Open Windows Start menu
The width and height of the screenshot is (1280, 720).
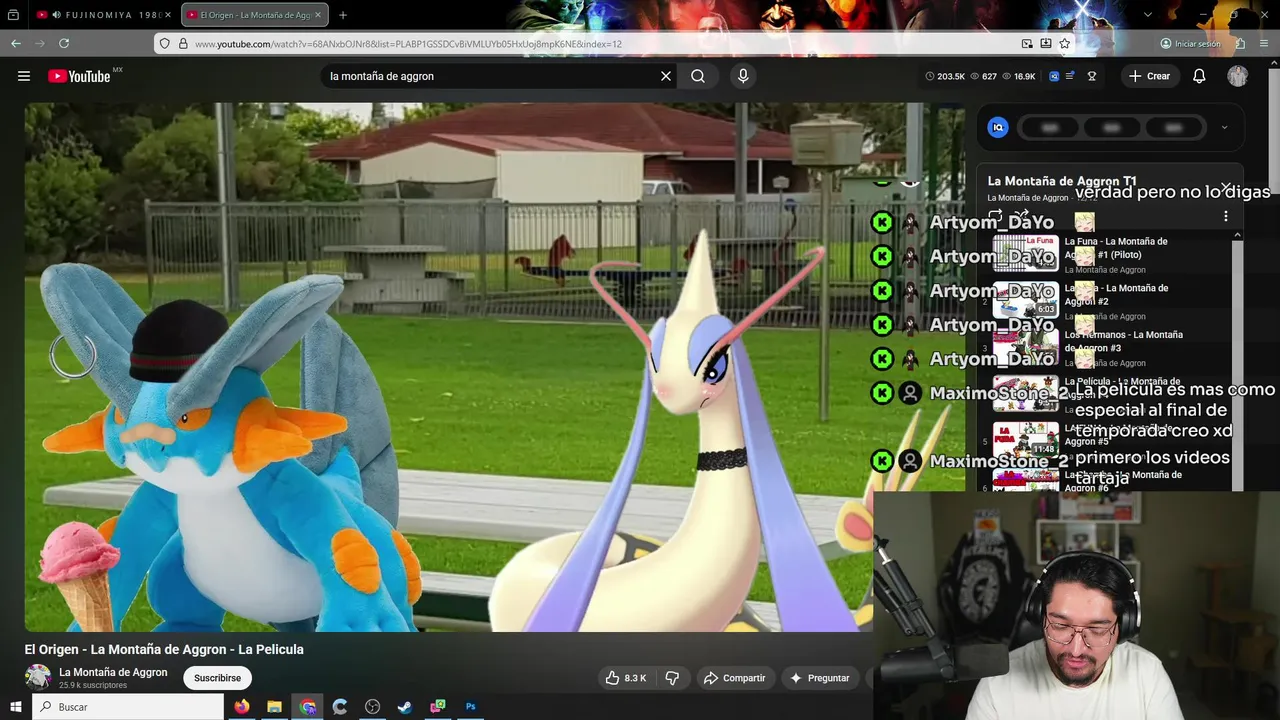pos(15,707)
